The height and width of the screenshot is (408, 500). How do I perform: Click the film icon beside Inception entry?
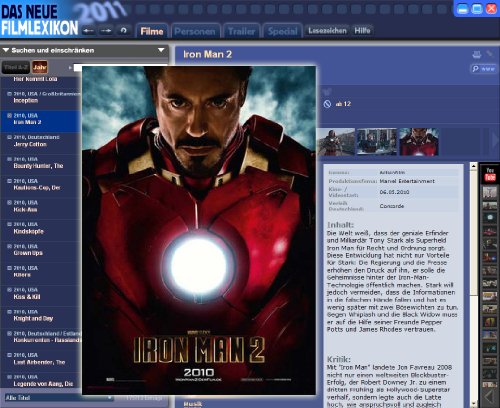pyautogui.click(x=9, y=94)
